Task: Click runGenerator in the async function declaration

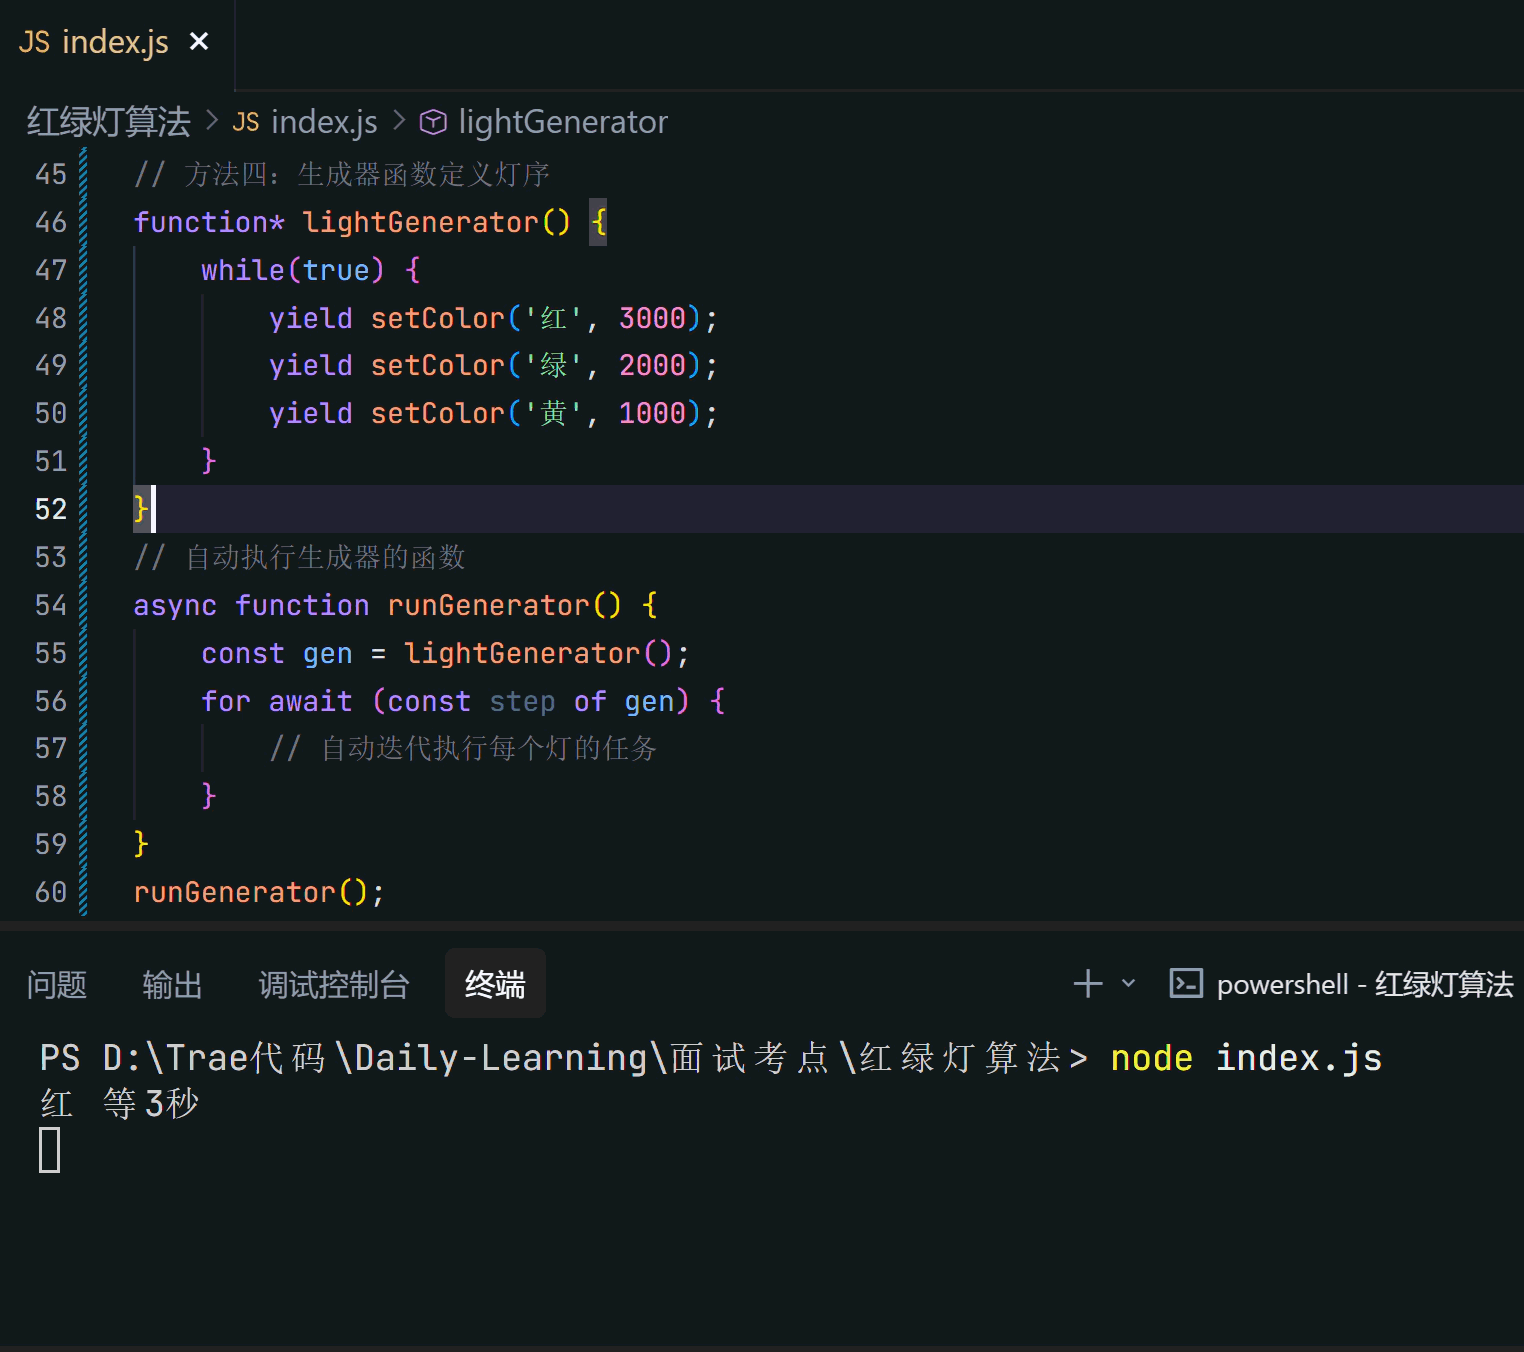Action: (488, 605)
